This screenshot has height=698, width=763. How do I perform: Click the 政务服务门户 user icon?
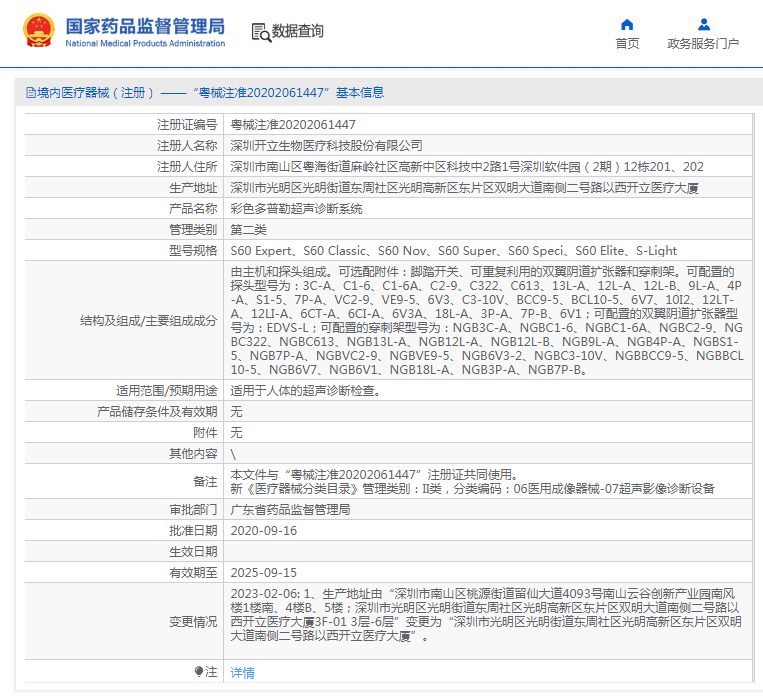tap(704, 24)
